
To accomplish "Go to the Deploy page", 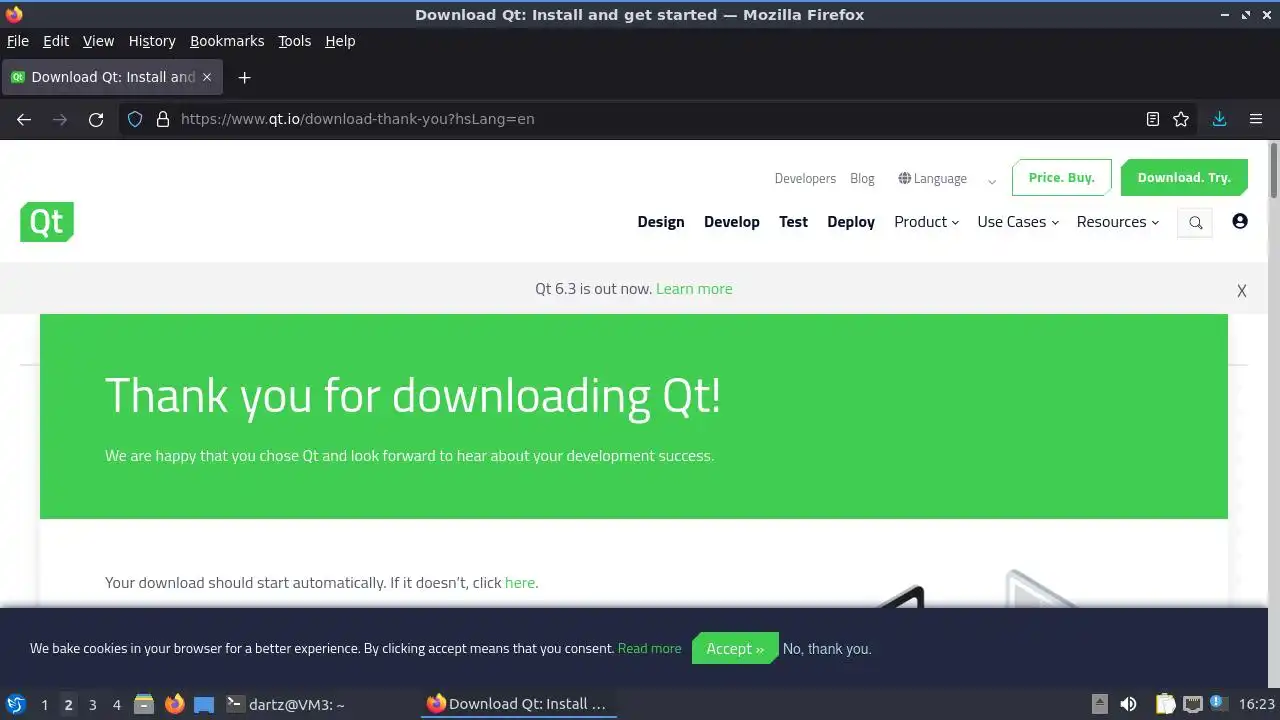I will coord(851,222).
